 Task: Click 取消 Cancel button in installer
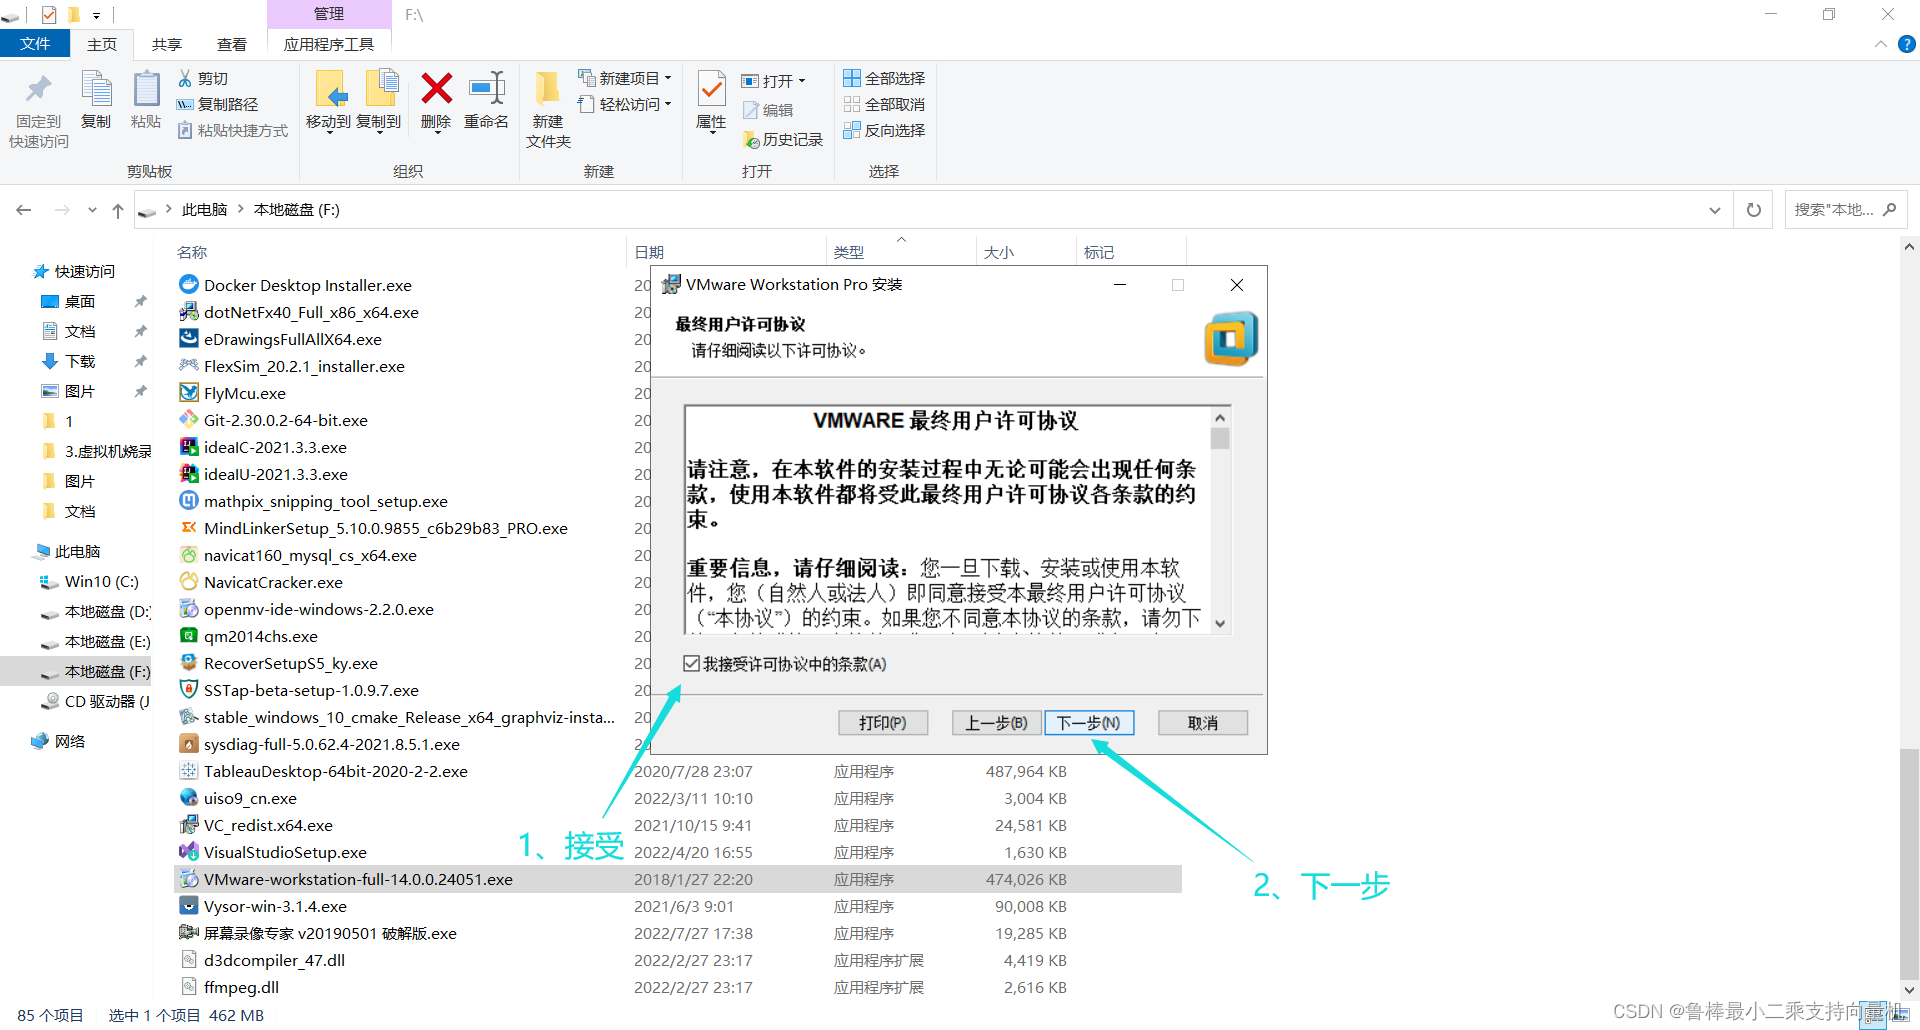1203,723
